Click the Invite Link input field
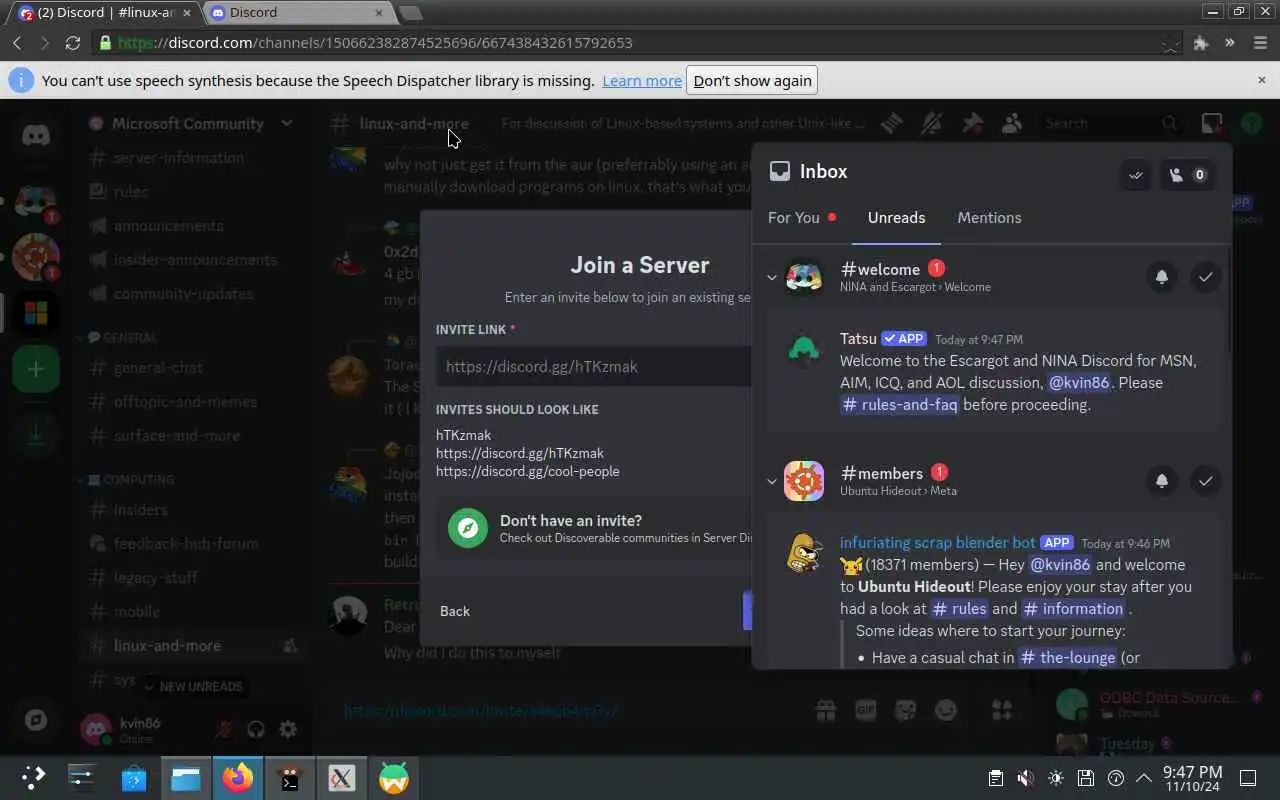The image size is (1280, 800). click(x=594, y=366)
